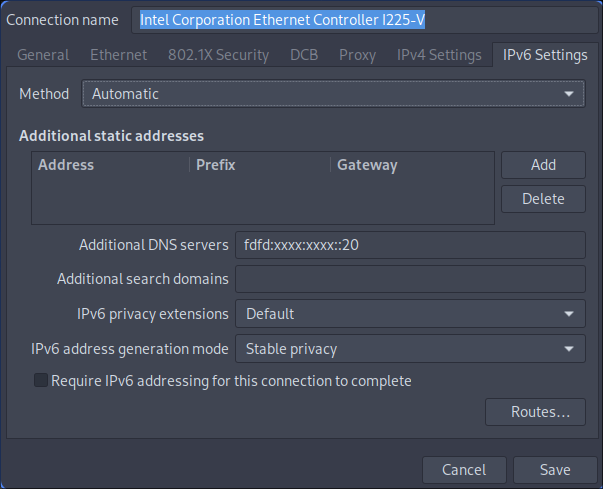Click the Connection name label

click(62, 20)
